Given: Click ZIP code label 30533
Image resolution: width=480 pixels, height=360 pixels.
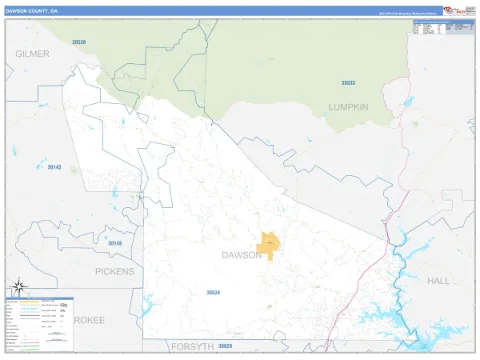Looking at the screenshot, I should (x=348, y=83).
